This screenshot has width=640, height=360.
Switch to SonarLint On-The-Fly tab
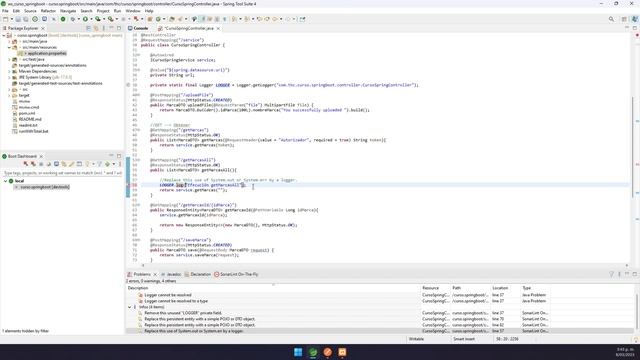(236, 274)
